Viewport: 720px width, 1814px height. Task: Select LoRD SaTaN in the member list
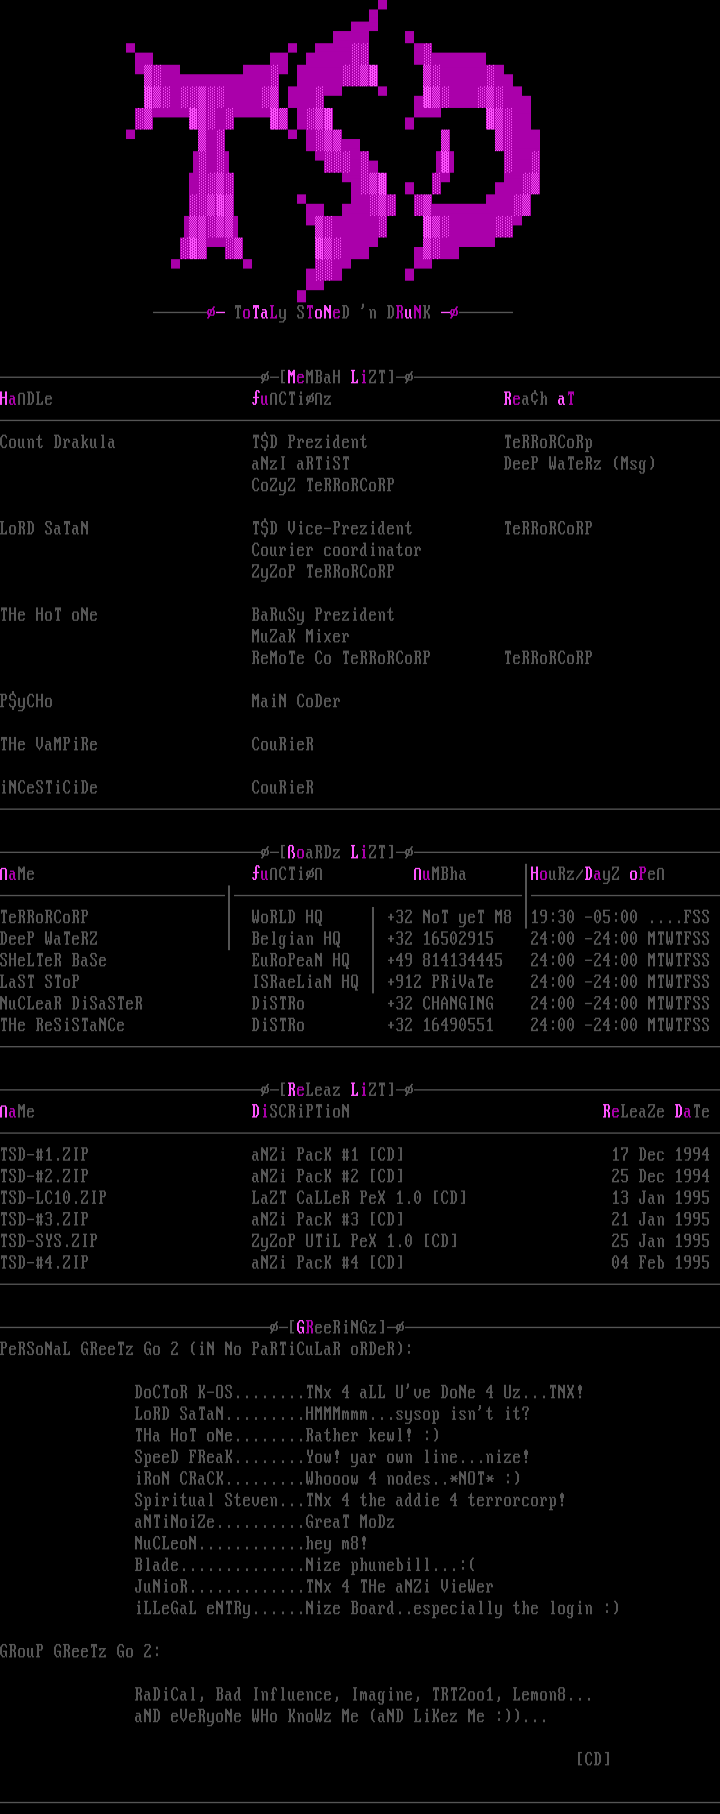[x=45, y=528]
